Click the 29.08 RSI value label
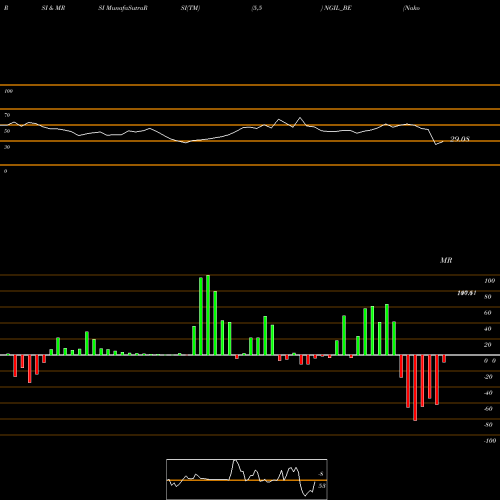Screen dimensions: 500x500 point(460,139)
